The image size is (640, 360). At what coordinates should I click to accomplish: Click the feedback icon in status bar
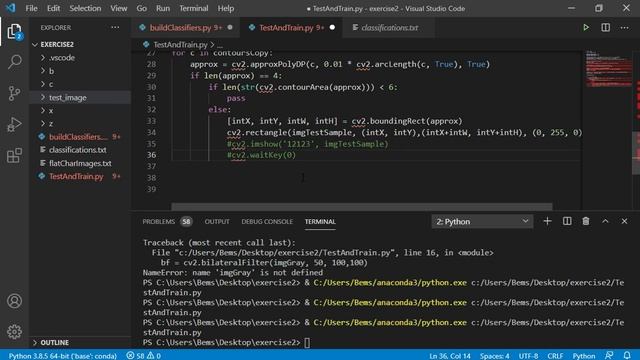tap(609, 355)
